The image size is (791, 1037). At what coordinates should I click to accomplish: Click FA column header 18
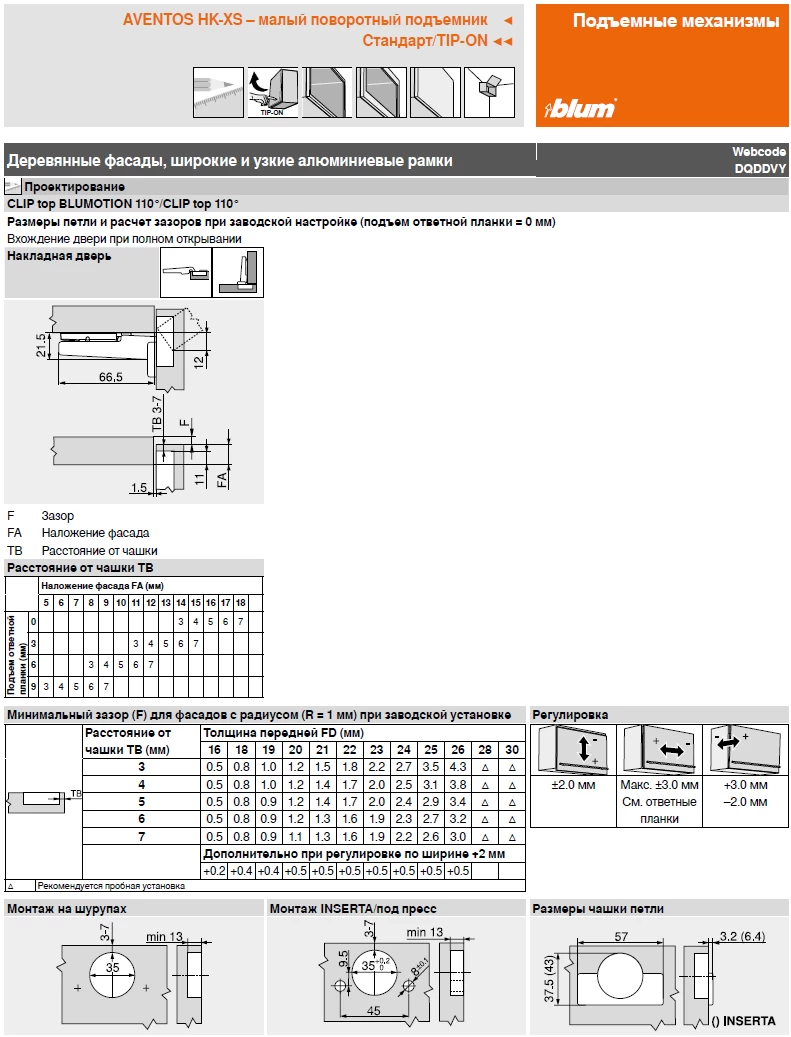click(x=241, y=602)
